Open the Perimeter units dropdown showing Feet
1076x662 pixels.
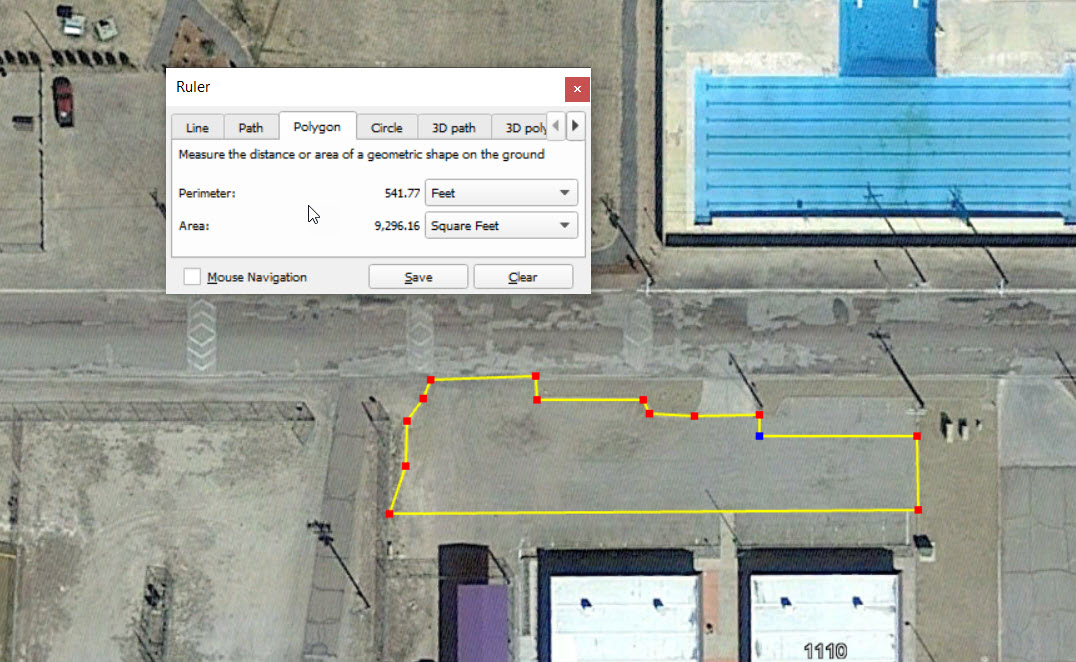(501, 192)
